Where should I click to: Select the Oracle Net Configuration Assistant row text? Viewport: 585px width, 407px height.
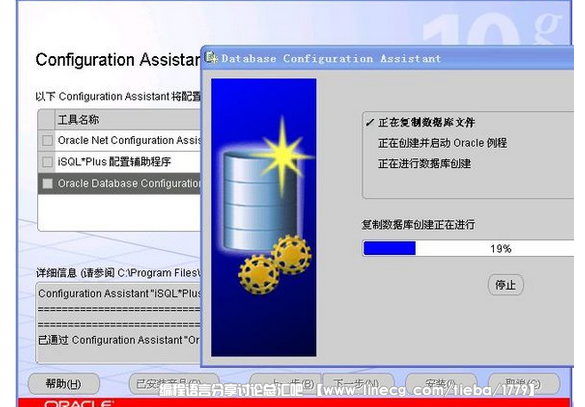129,140
